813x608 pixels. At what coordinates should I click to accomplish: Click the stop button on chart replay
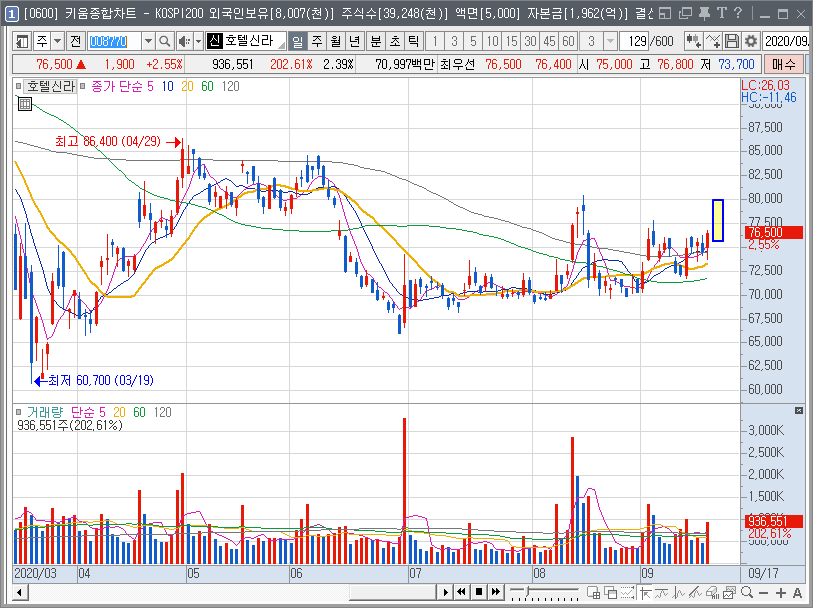tap(479, 592)
